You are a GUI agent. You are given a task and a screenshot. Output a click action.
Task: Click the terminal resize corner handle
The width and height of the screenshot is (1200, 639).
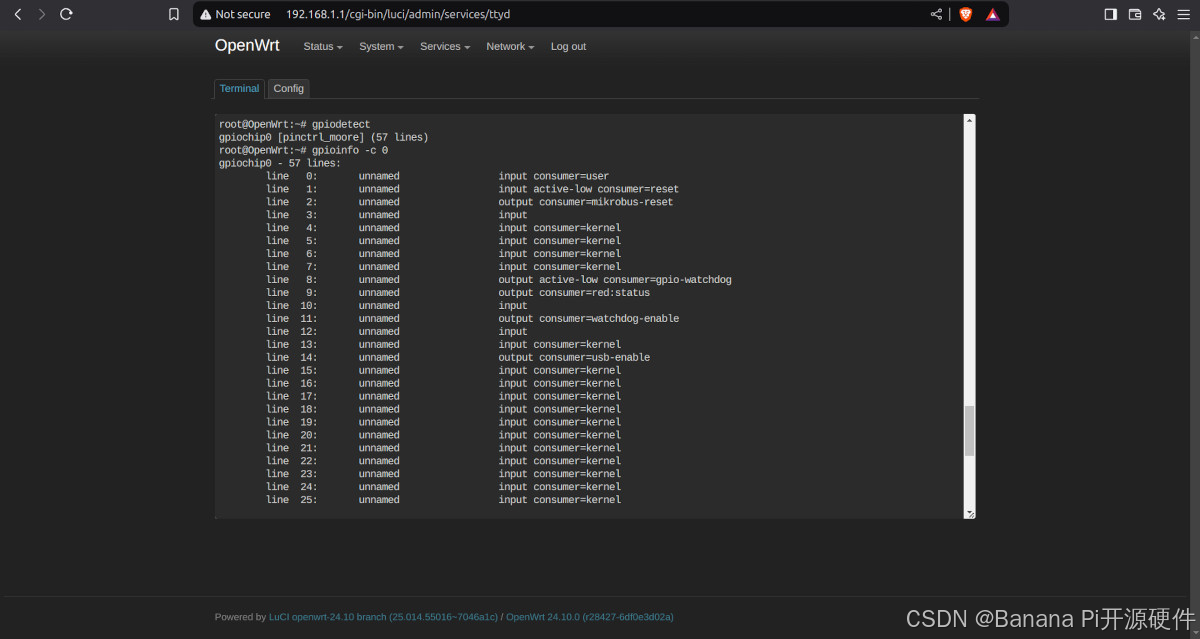tap(969, 513)
